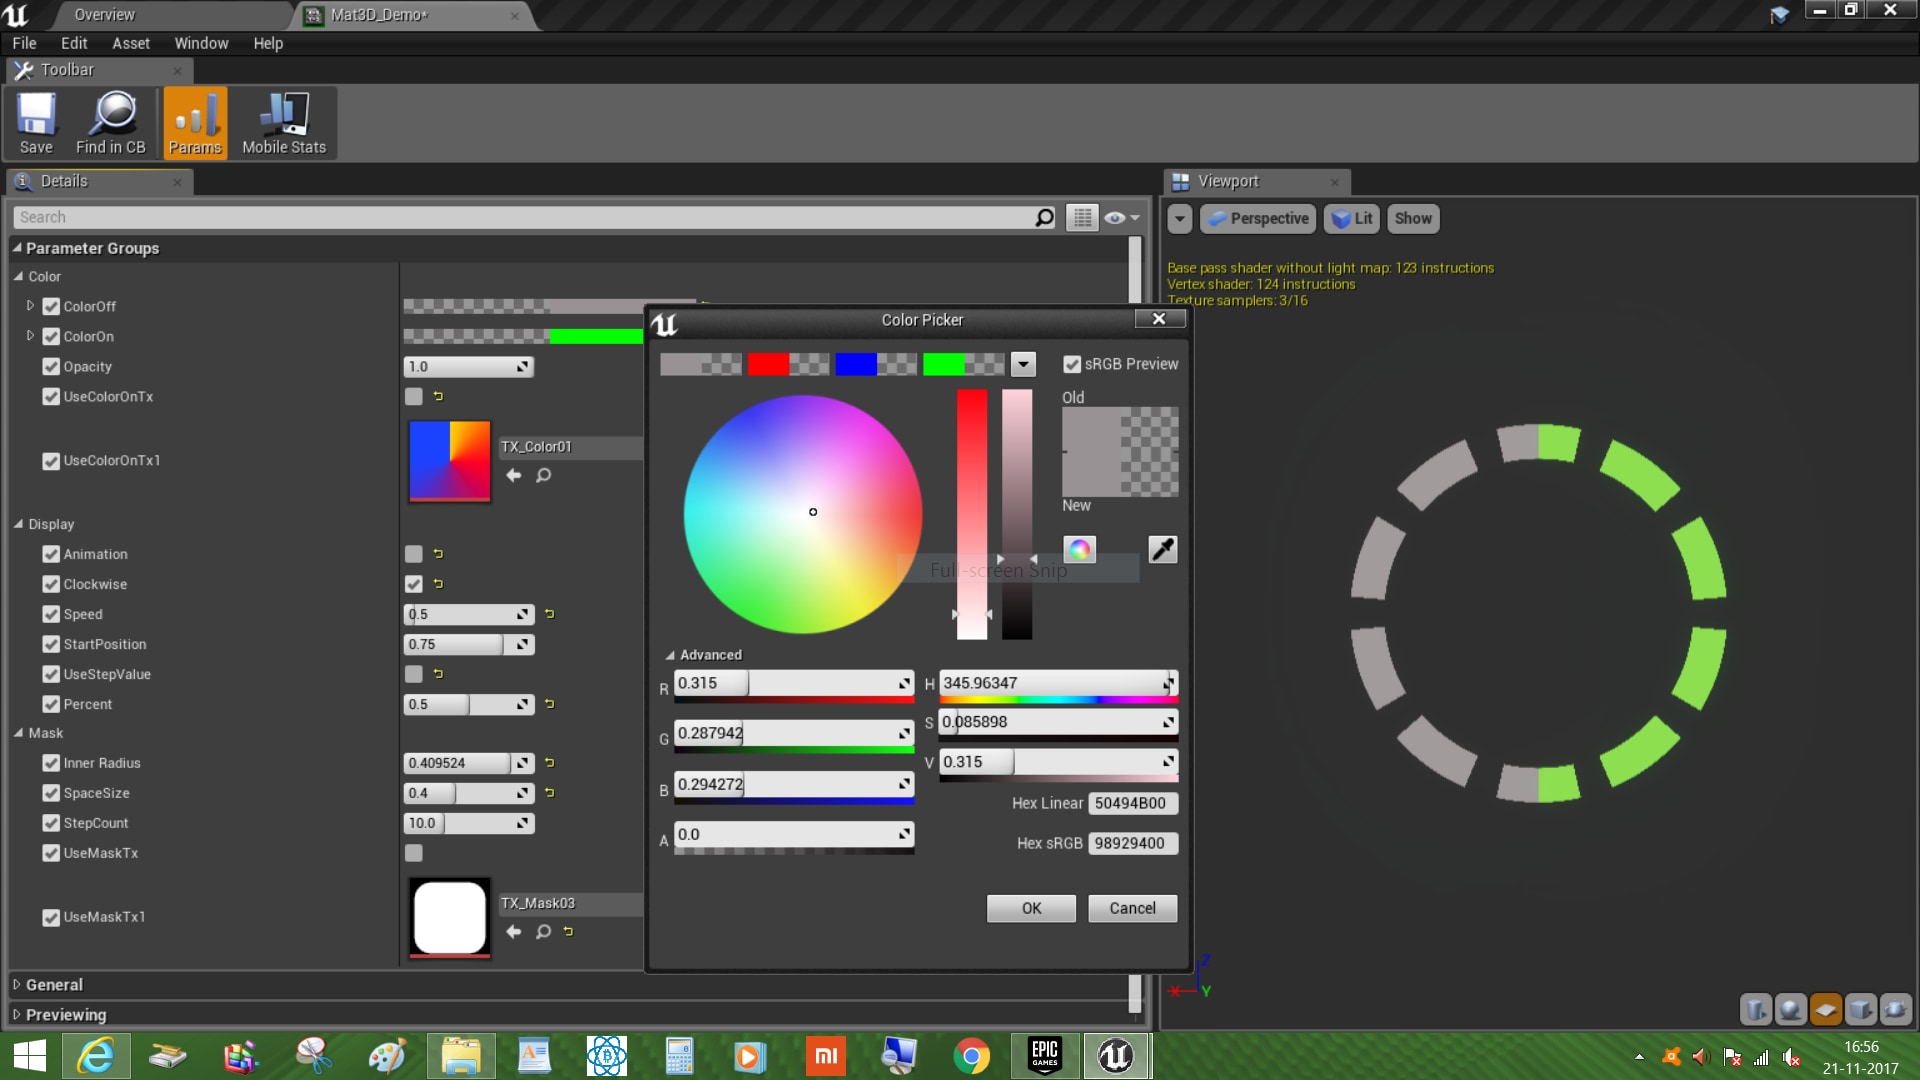This screenshot has width=1920, height=1080.
Task: Uncheck the Clockwise value checkbox
Action: [x=413, y=584]
